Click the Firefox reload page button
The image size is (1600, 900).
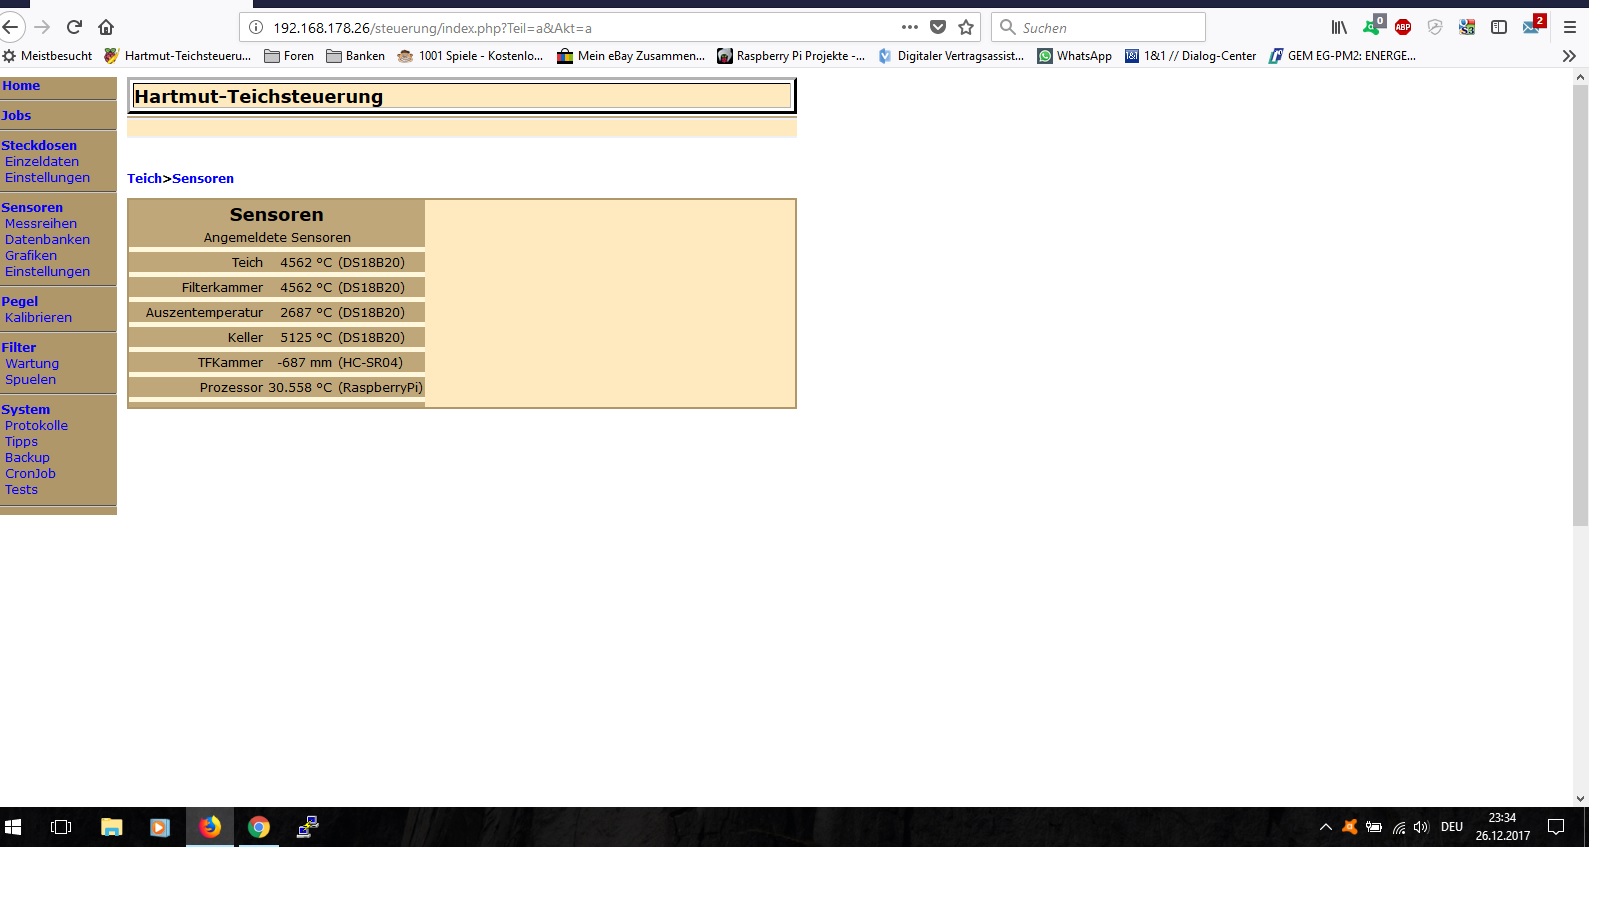(x=74, y=27)
